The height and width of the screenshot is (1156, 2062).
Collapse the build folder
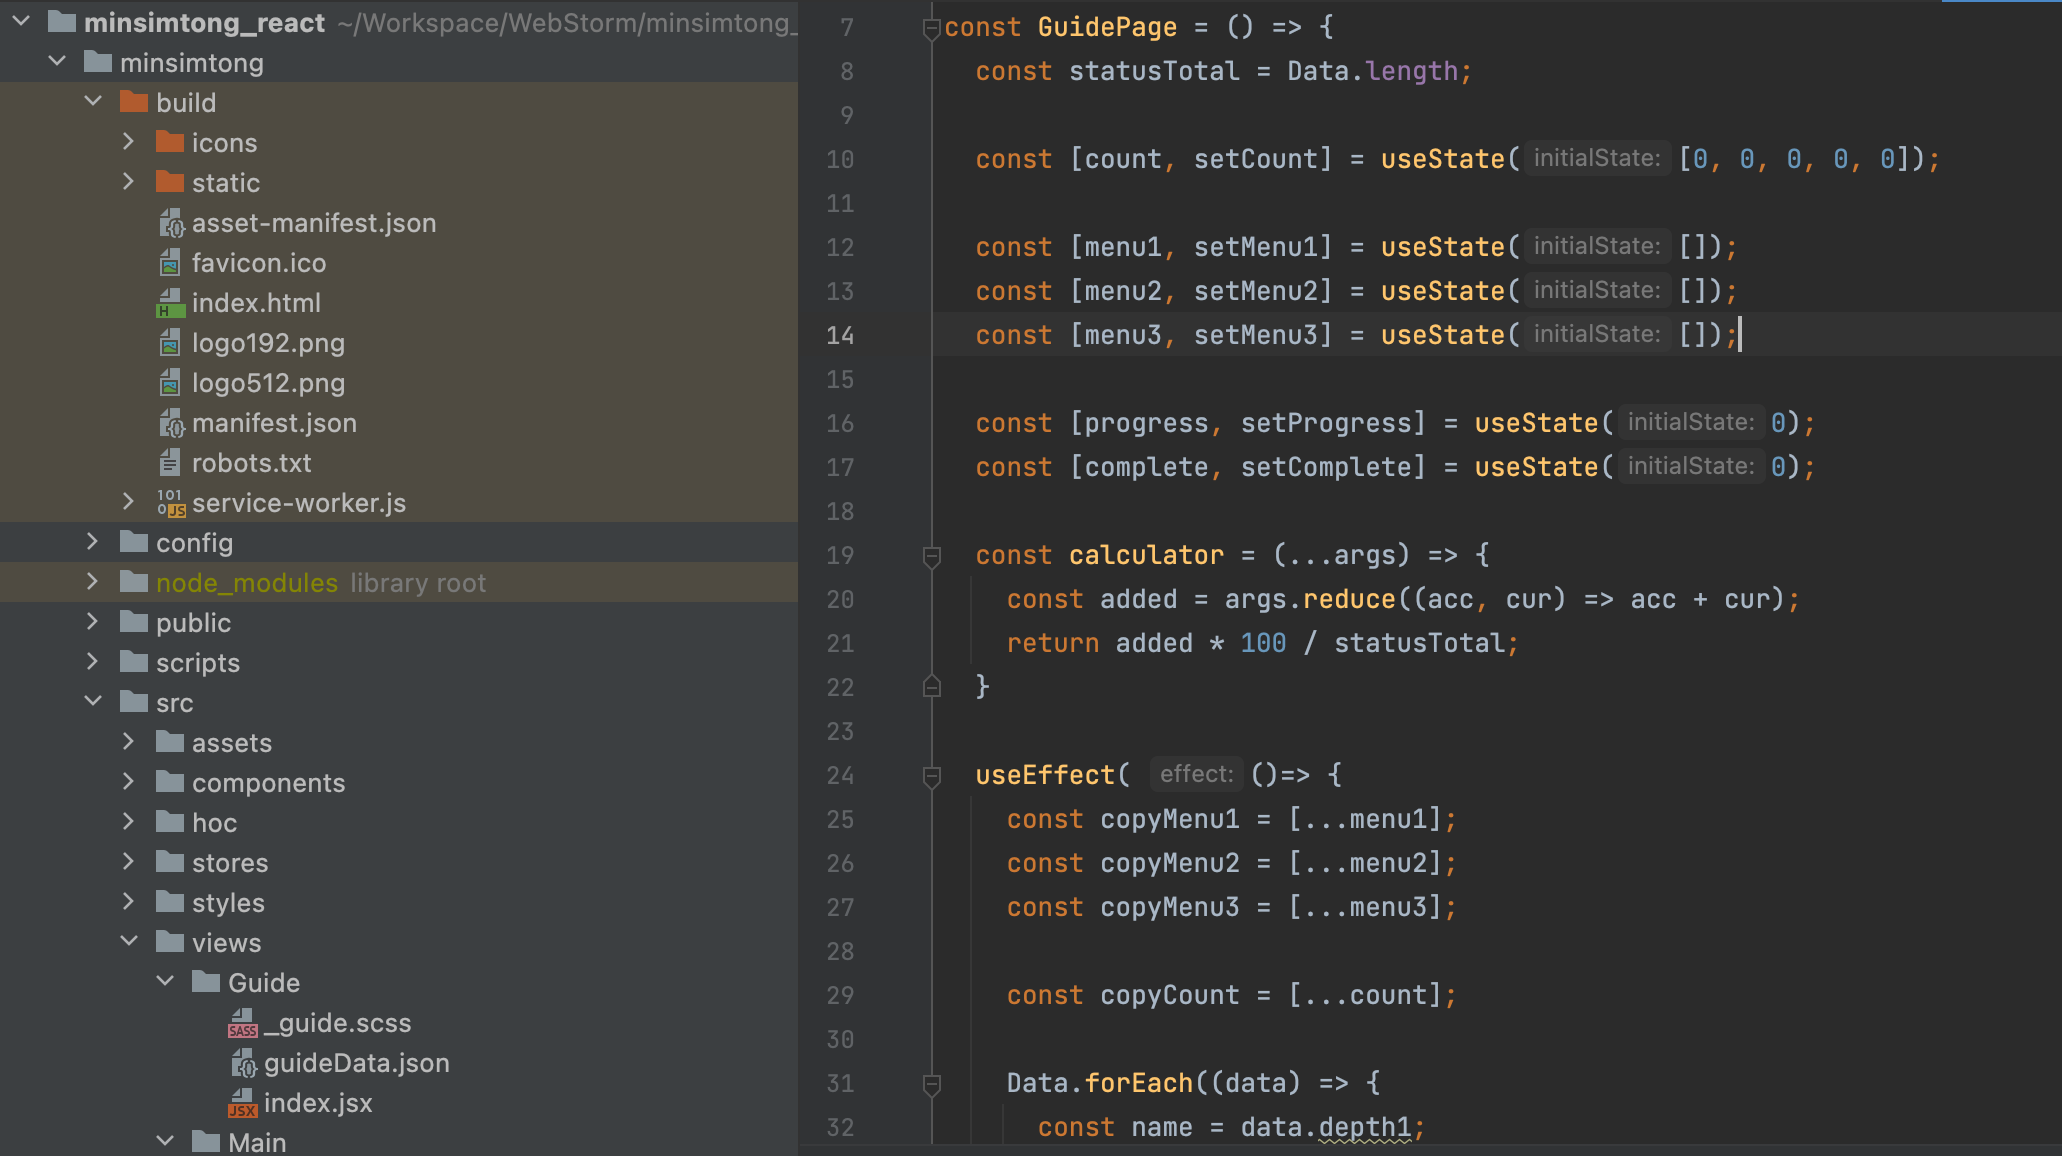point(93,102)
